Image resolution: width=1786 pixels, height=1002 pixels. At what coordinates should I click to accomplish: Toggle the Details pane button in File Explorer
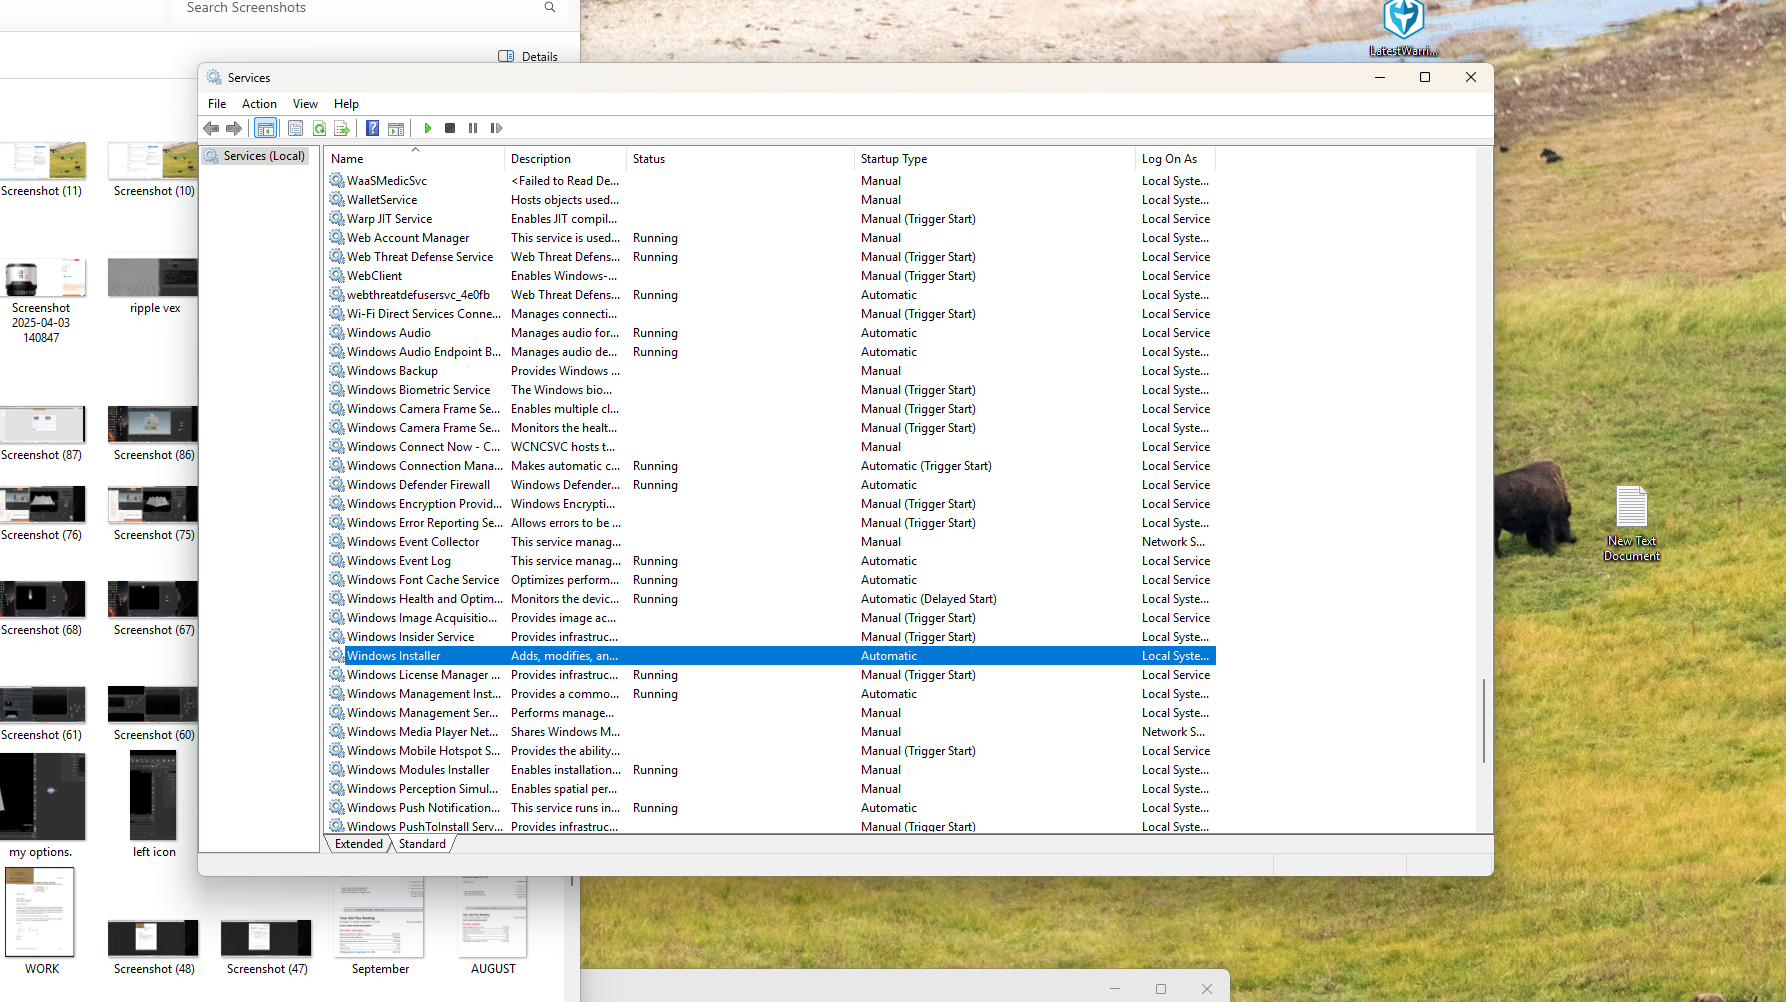(528, 57)
